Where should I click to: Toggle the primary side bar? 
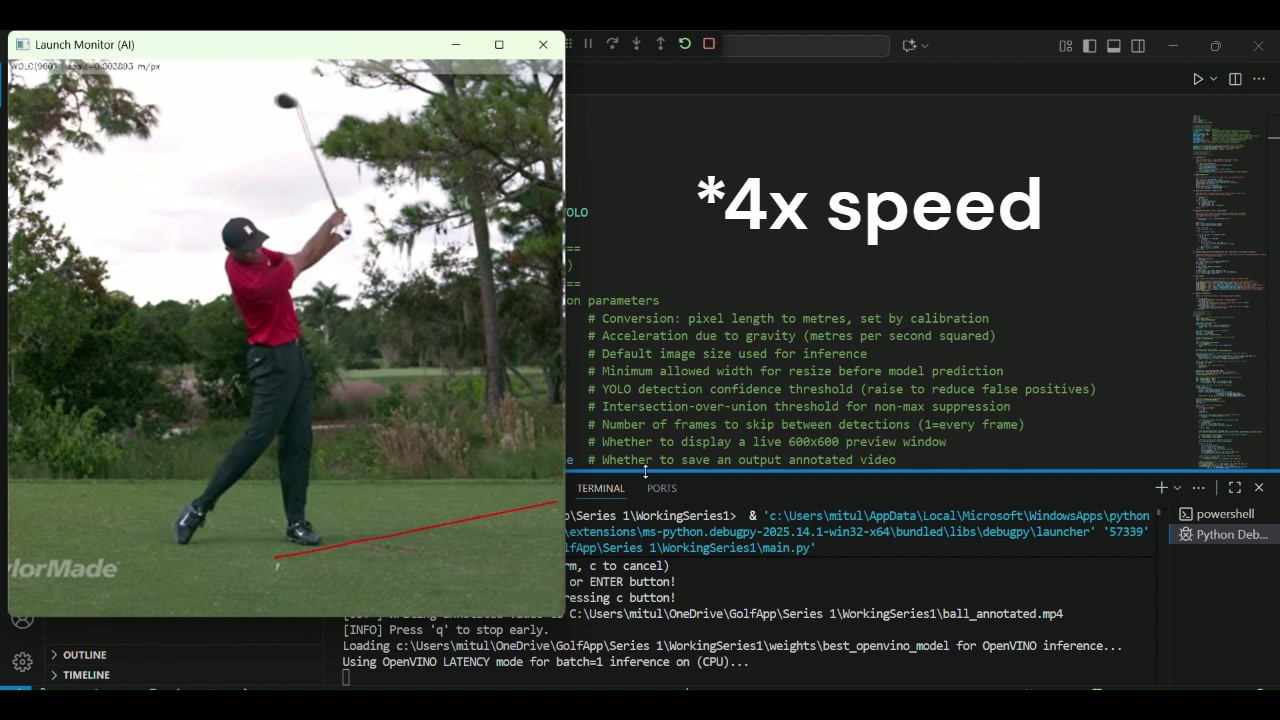[x=1090, y=46]
